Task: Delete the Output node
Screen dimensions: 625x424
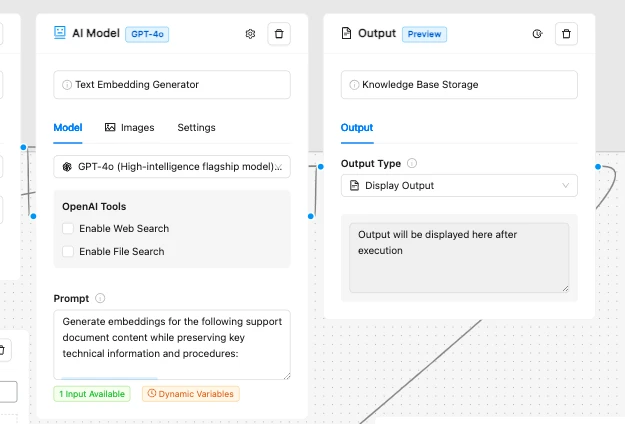Action: (x=567, y=34)
